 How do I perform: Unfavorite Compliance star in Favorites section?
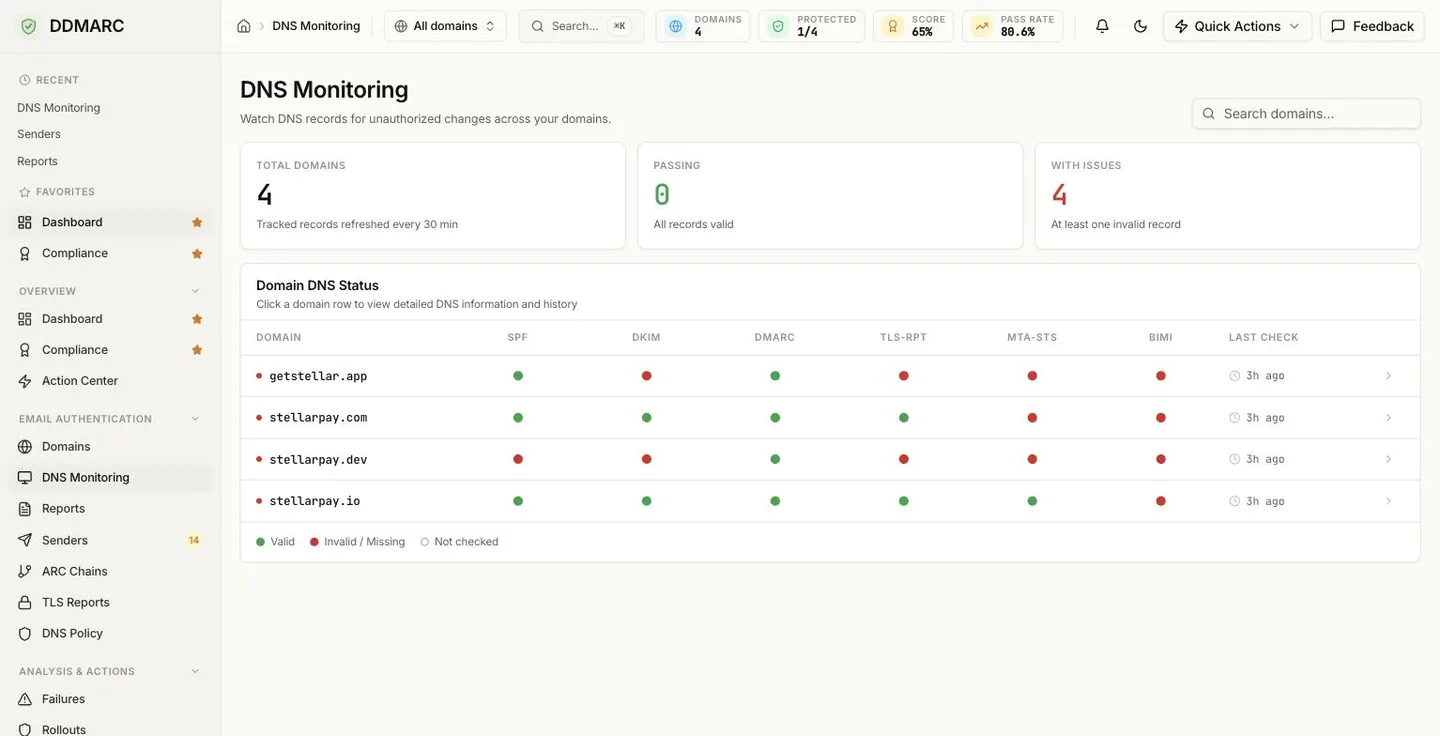(x=197, y=254)
